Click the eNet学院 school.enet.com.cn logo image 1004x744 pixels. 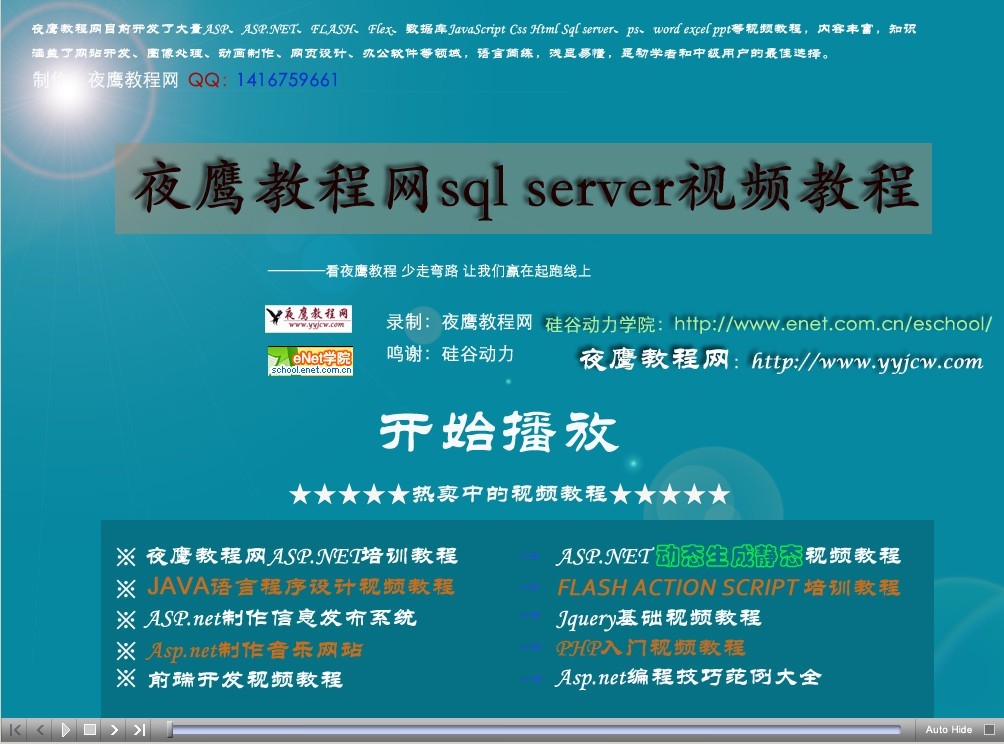coord(311,361)
